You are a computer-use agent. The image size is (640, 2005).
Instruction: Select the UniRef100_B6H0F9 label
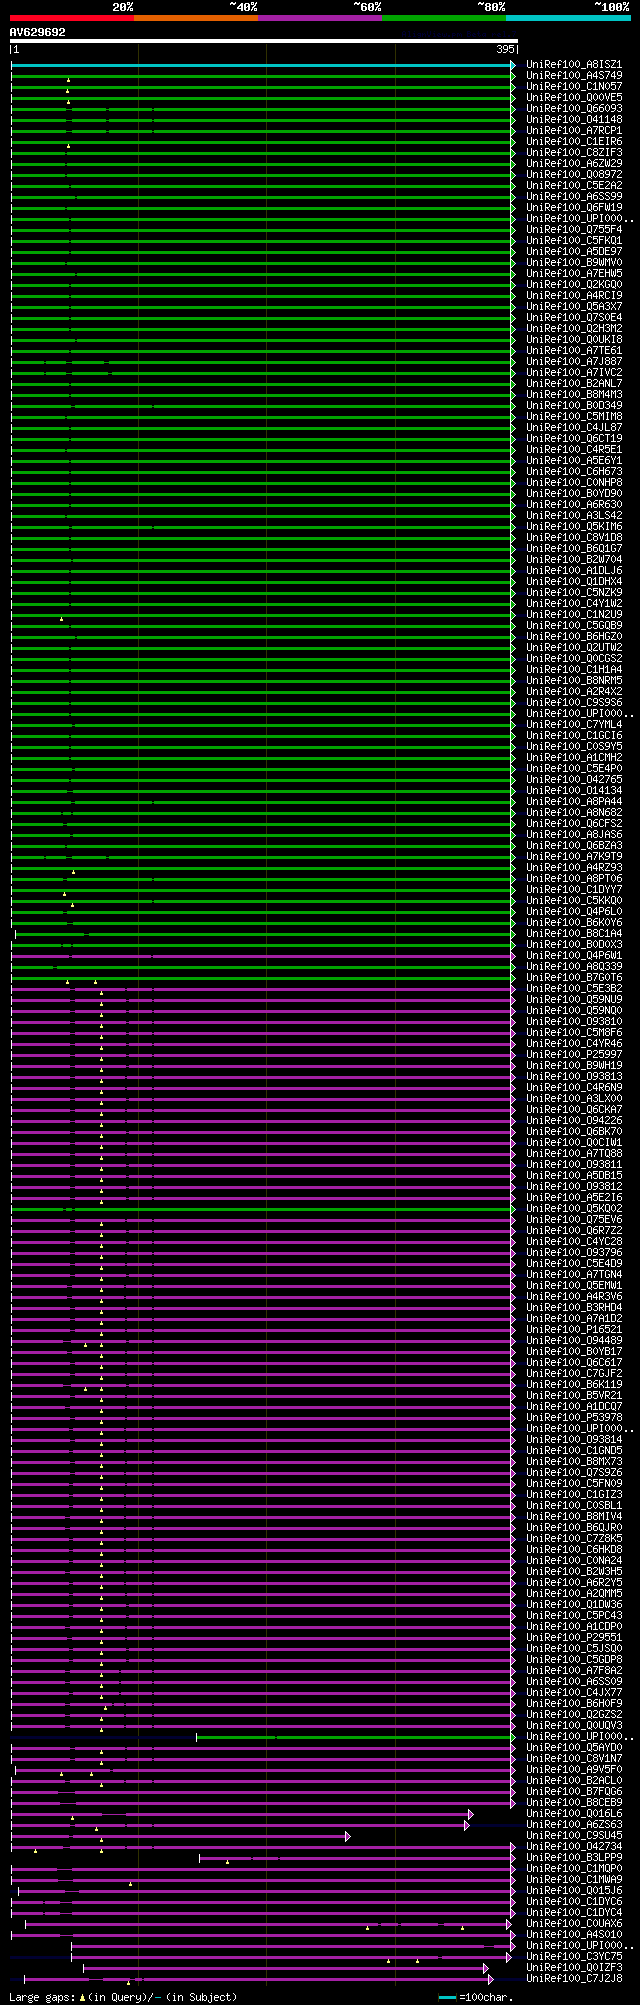tap(574, 1704)
